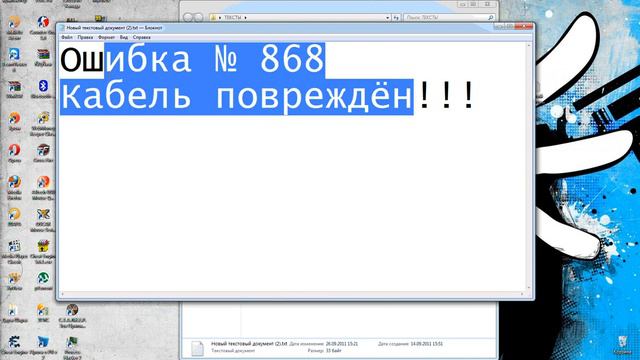
Task: Select the green flag icon at bottom of desktop
Action: tap(72, 348)
